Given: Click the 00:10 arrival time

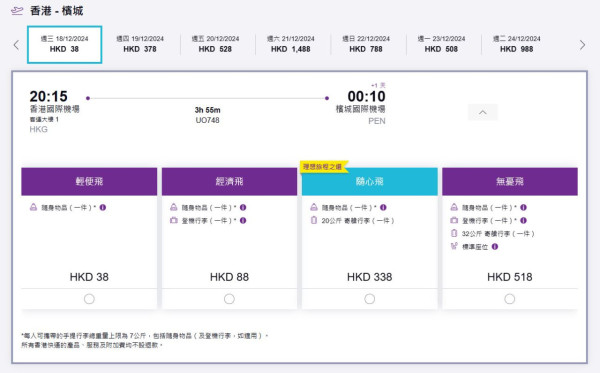Looking at the screenshot, I should (366, 96).
